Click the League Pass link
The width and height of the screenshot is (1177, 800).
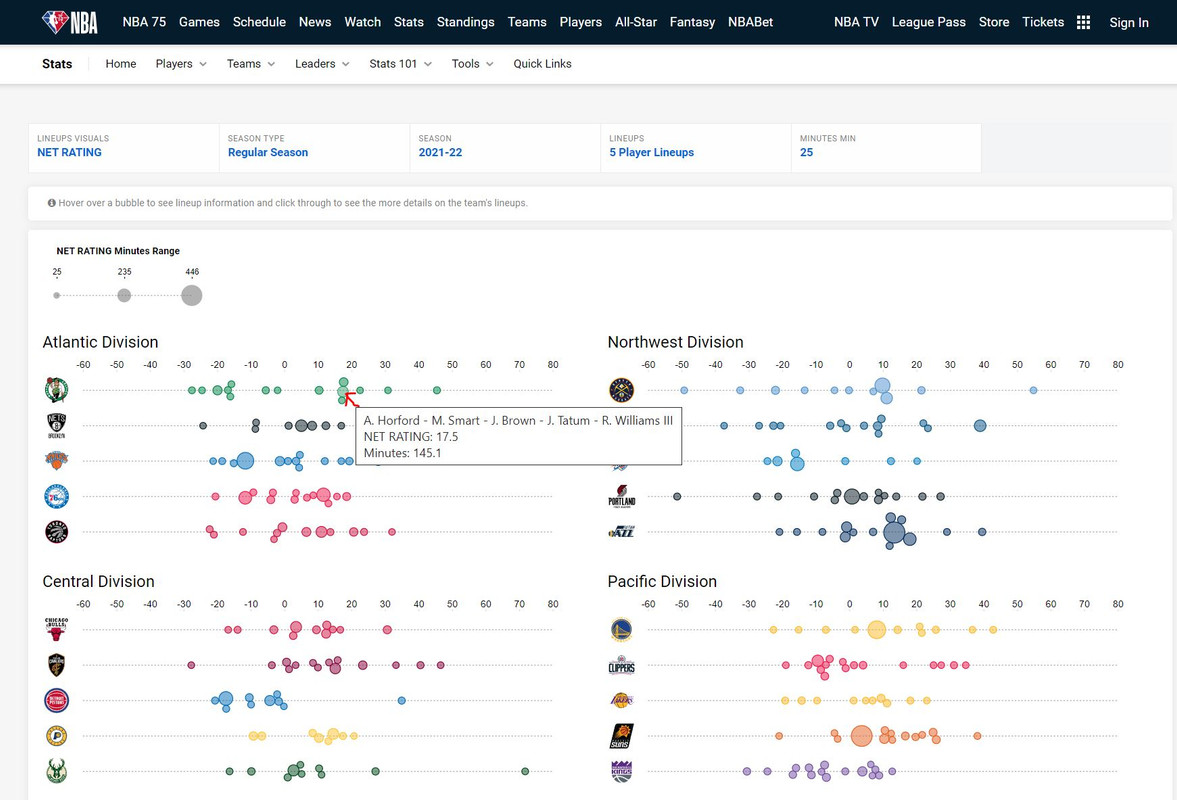click(x=929, y=23)
